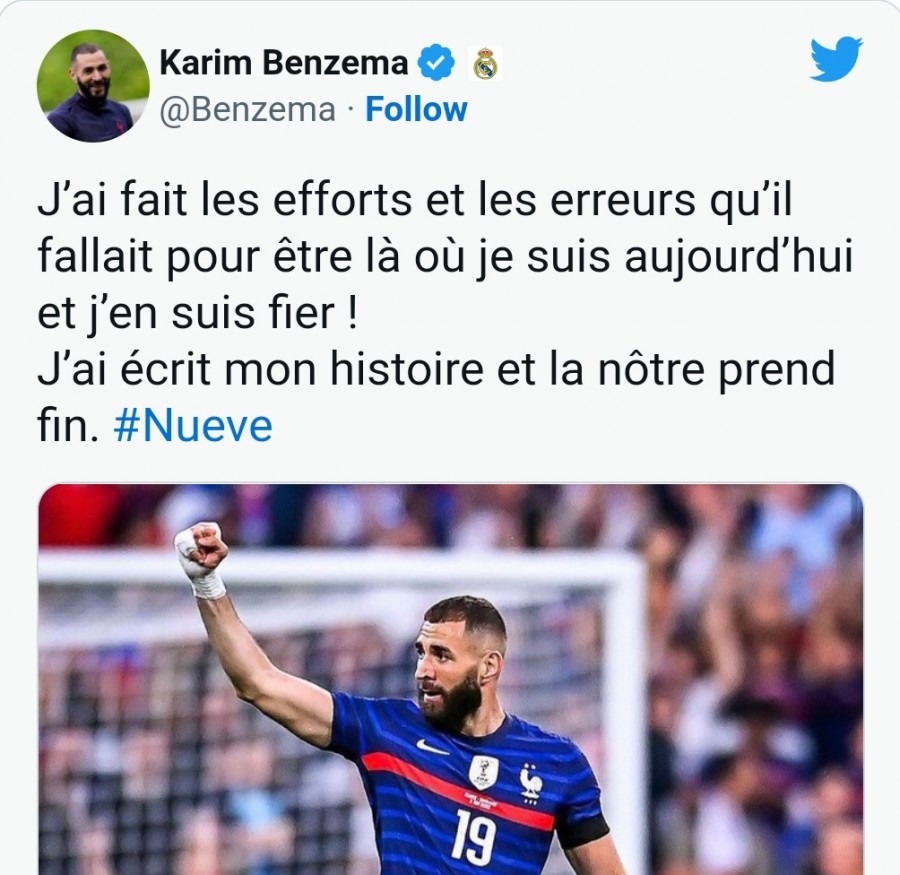Open the #Nueve hashtag

click(193, 426)
